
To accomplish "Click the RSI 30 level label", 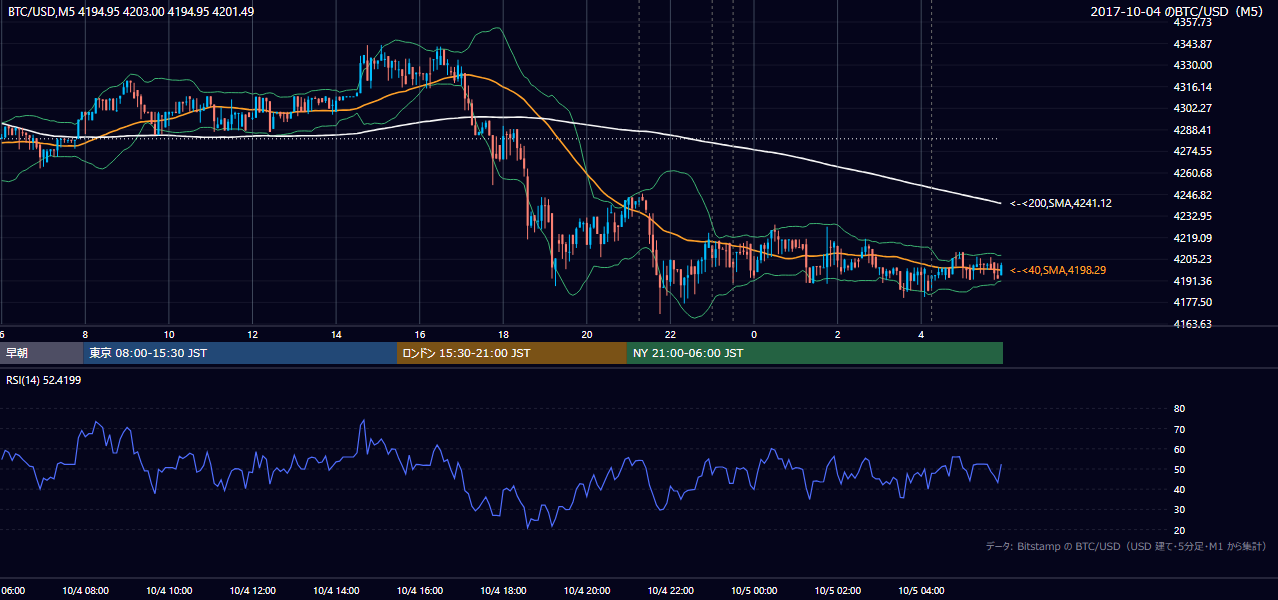I will pyautogui.click(x=1179, y=509).
